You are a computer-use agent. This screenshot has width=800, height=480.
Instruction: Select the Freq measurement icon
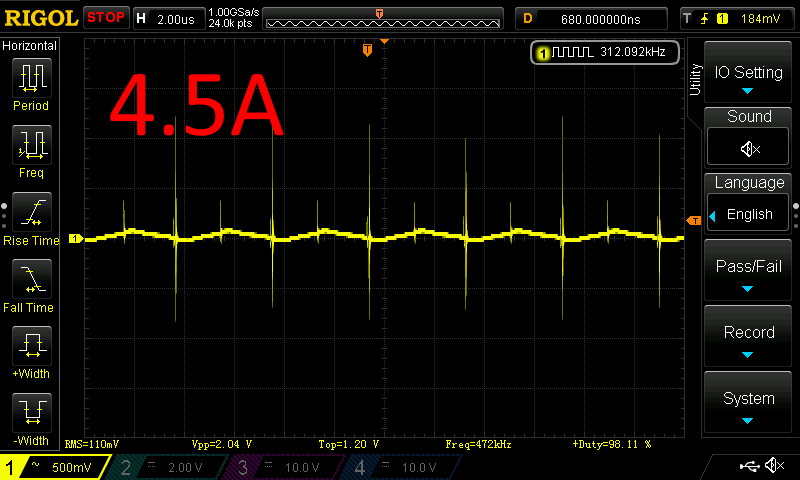coord(32,144)
